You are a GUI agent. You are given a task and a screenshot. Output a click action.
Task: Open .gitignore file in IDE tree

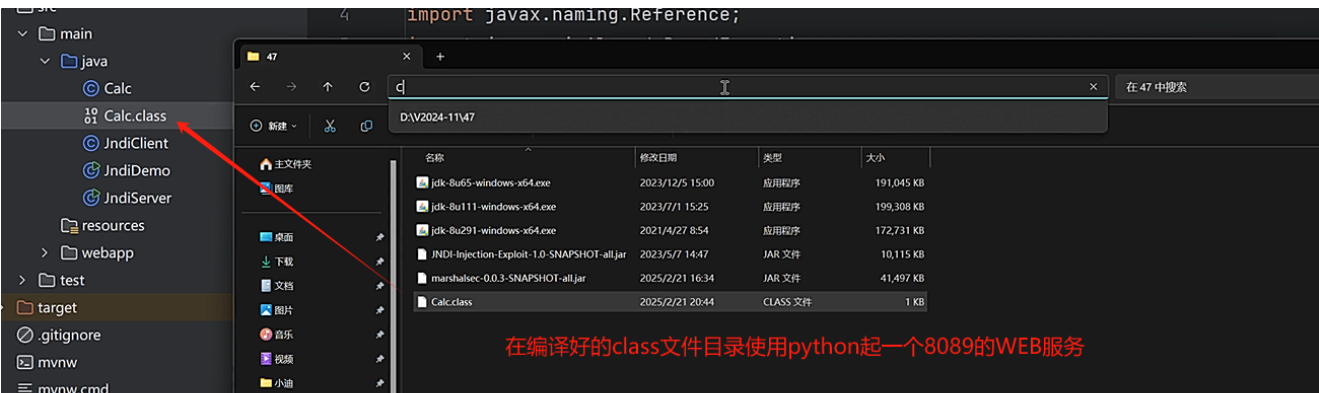coord(59,335)
